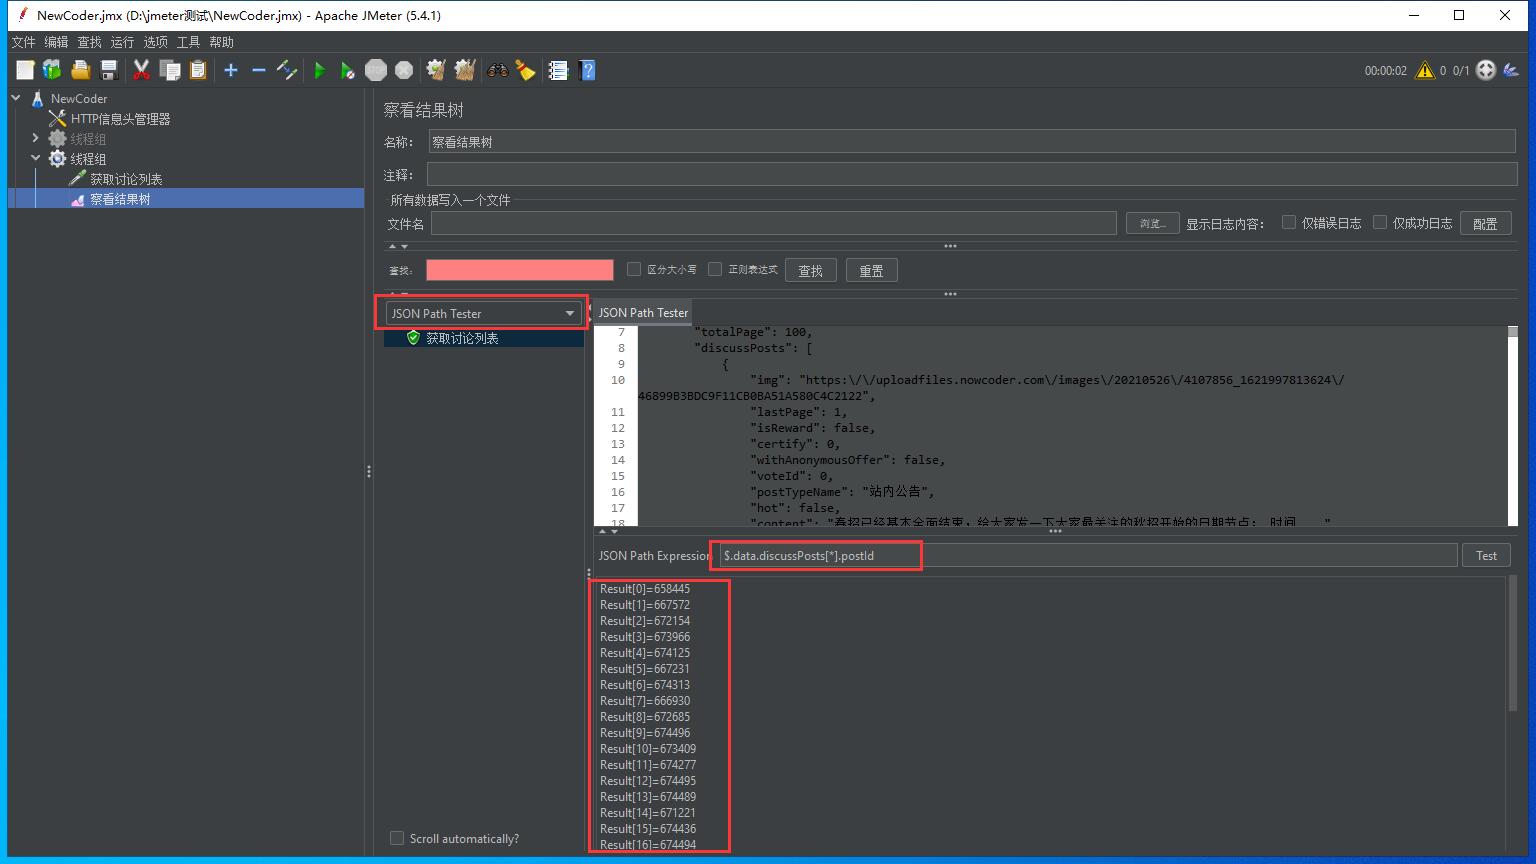
Task: Click the 浏览 browse button
Action: coord(1152,223)
